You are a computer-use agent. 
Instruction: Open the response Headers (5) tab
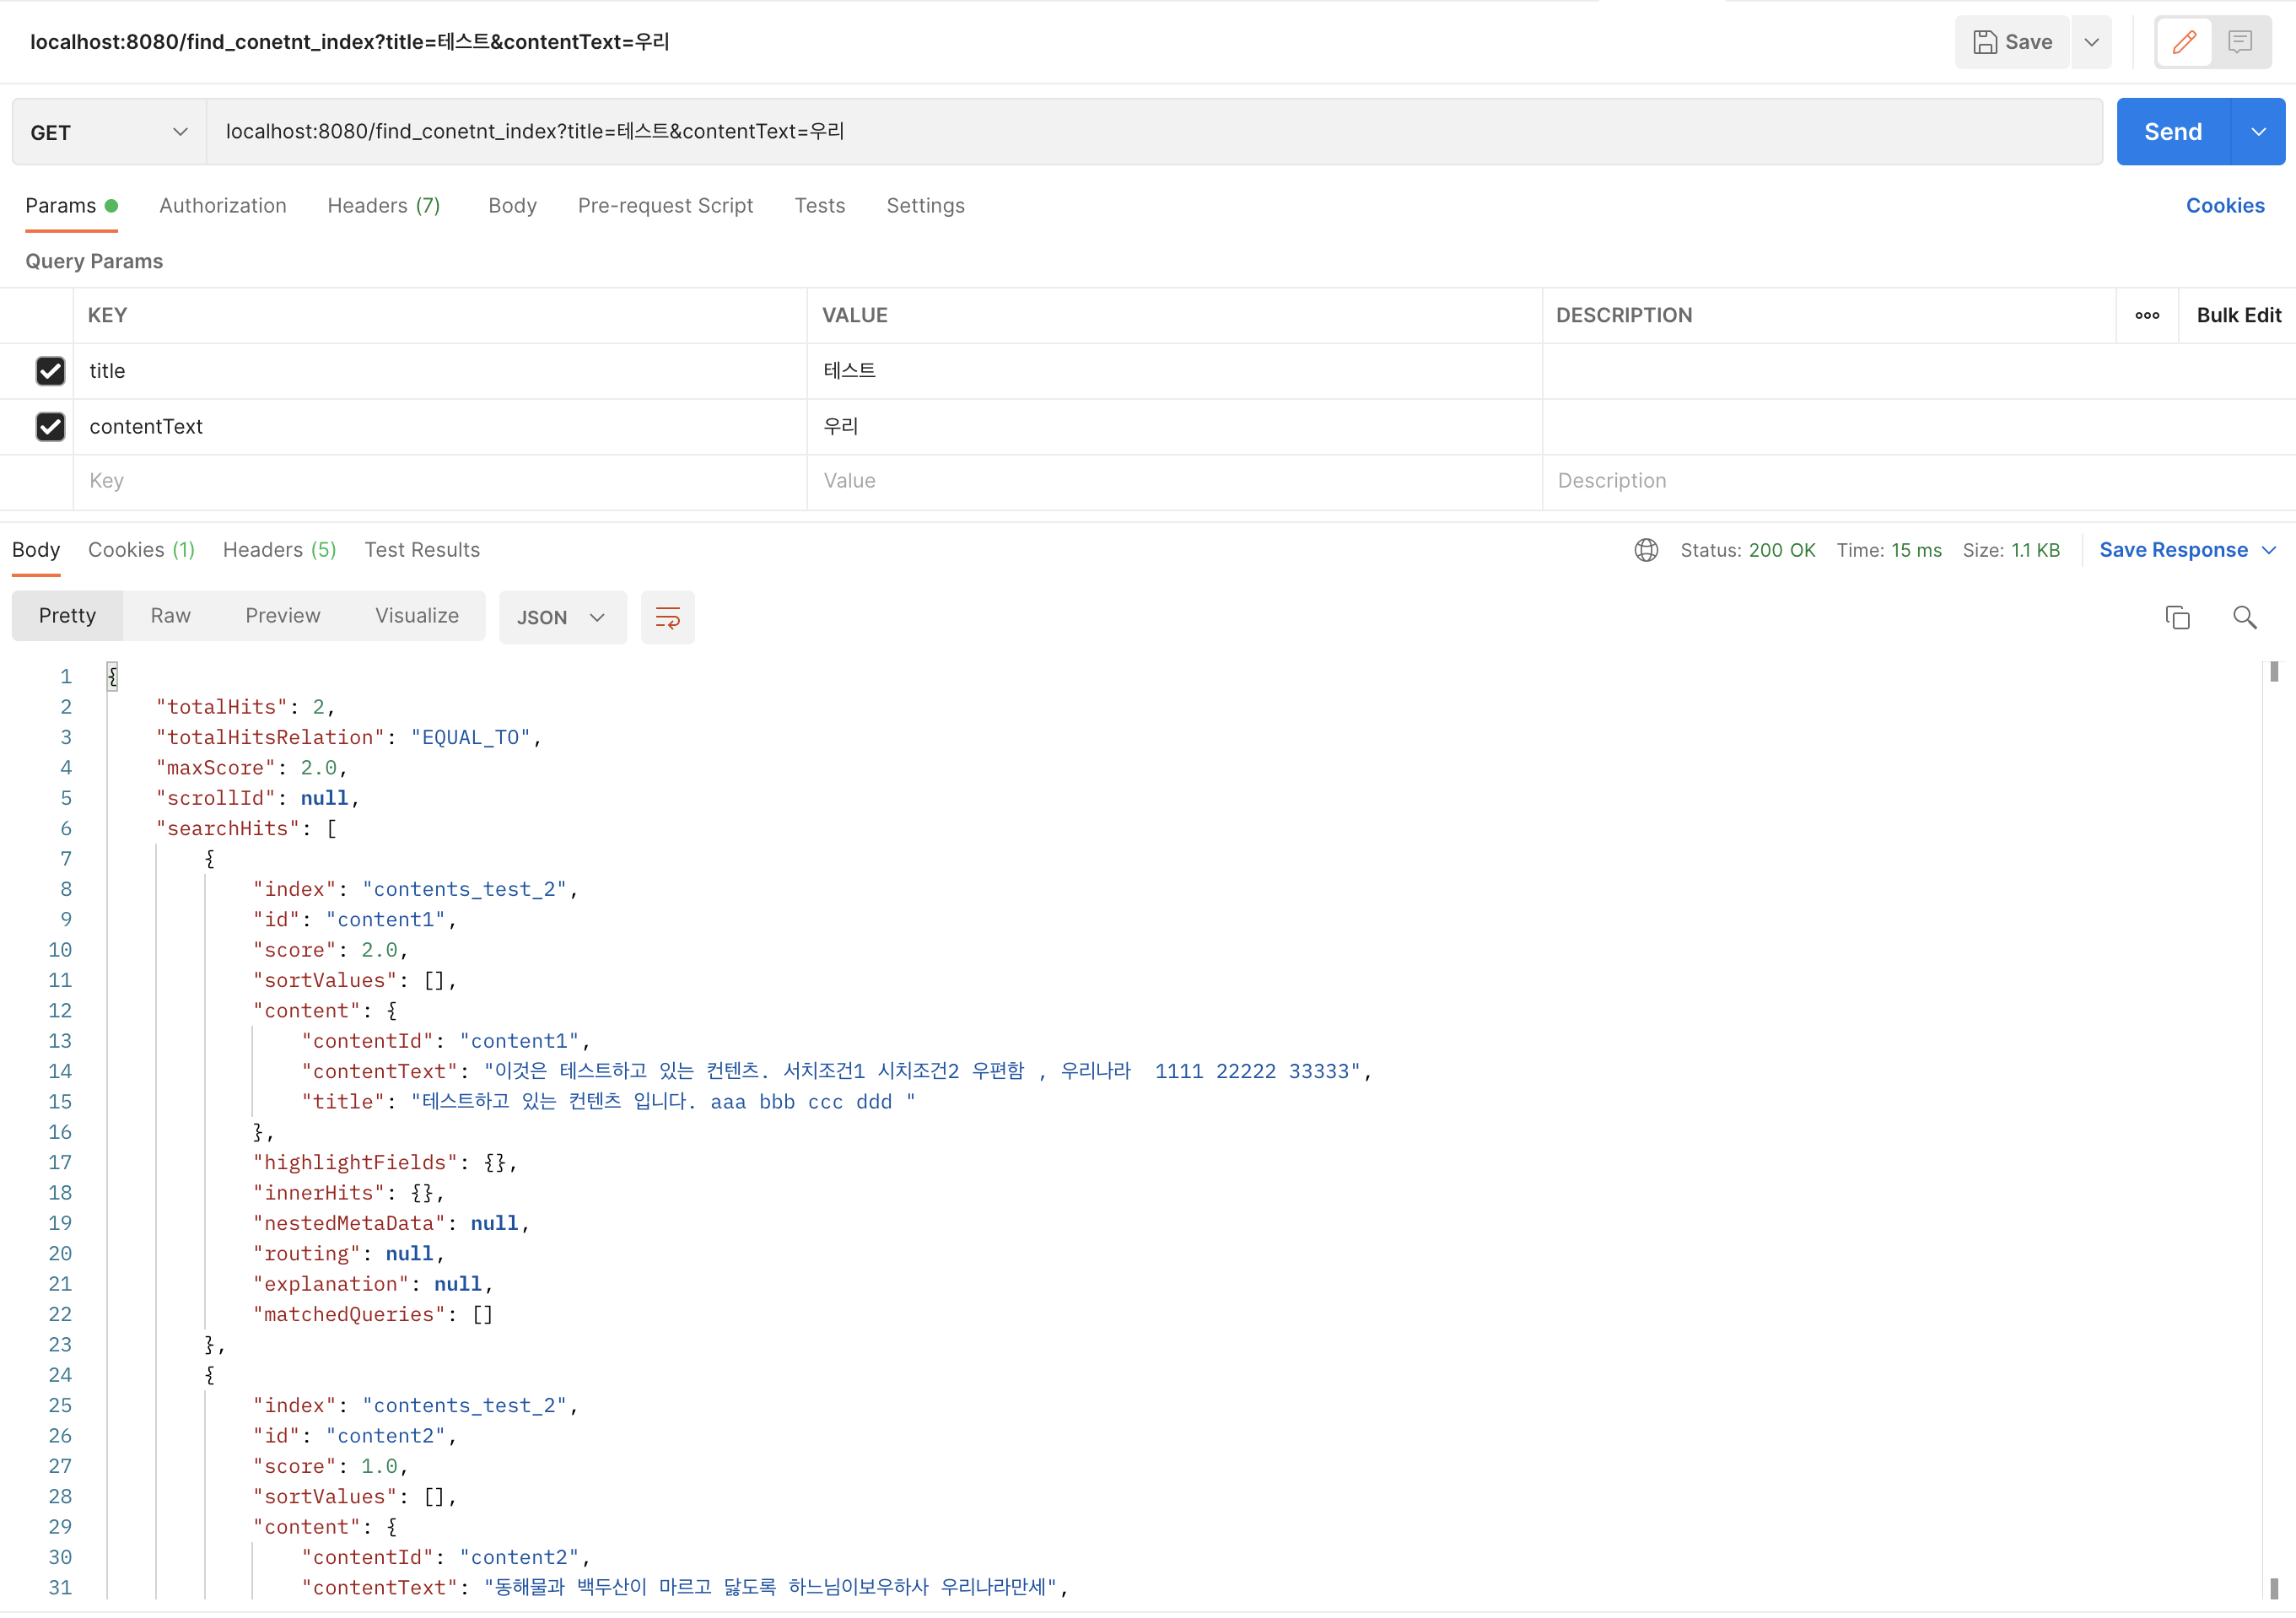click(x=279, y=550)
